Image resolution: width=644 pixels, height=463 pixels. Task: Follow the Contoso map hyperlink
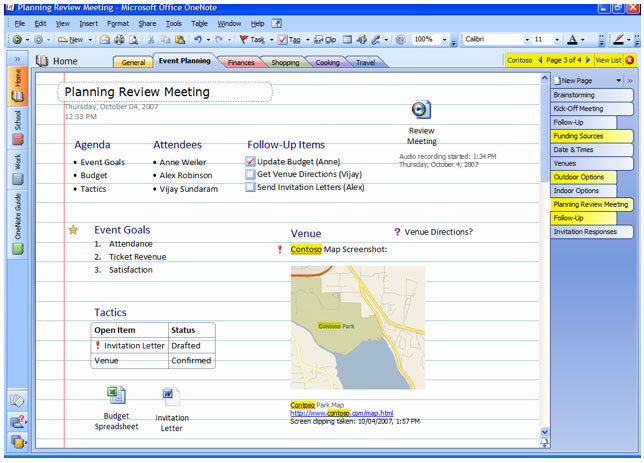point(341,413)
